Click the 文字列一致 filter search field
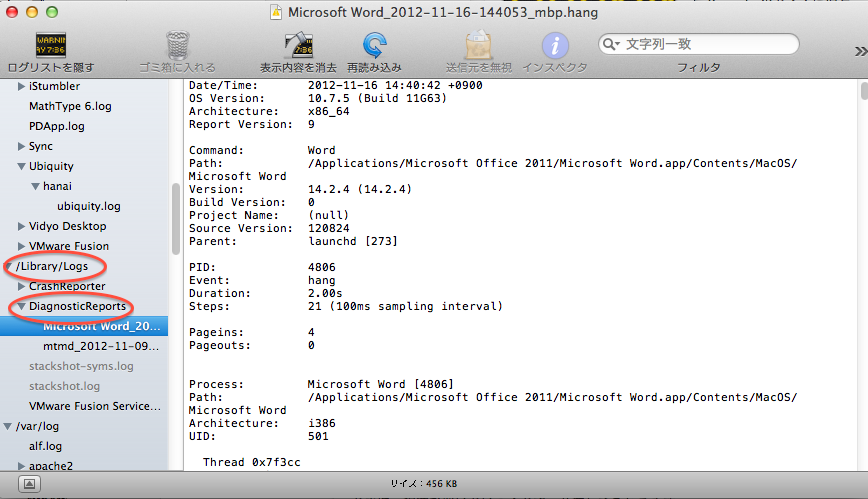This screenshot has width=868, height=499. (x=699, y=44)
